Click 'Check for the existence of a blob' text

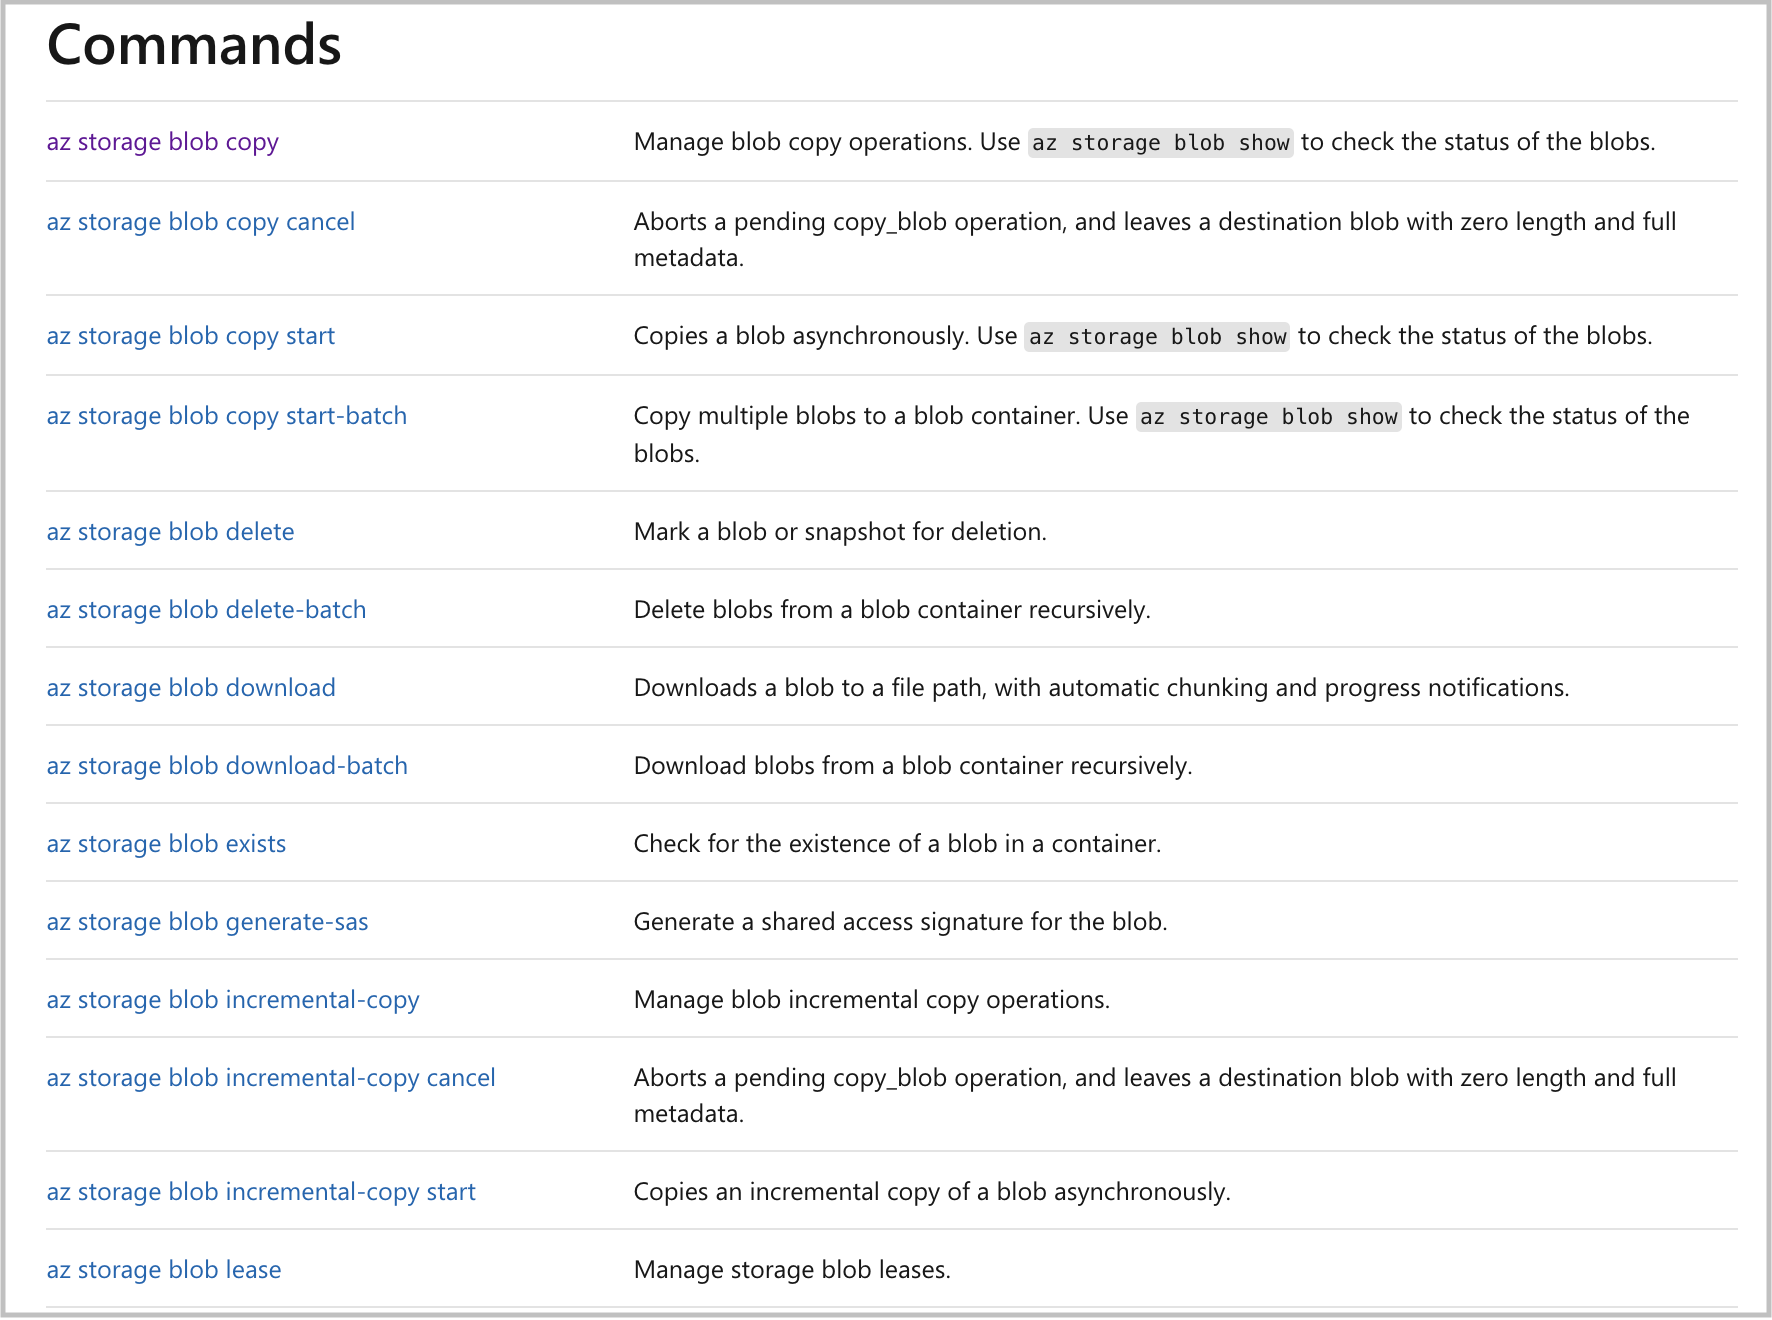click(897, 844)
